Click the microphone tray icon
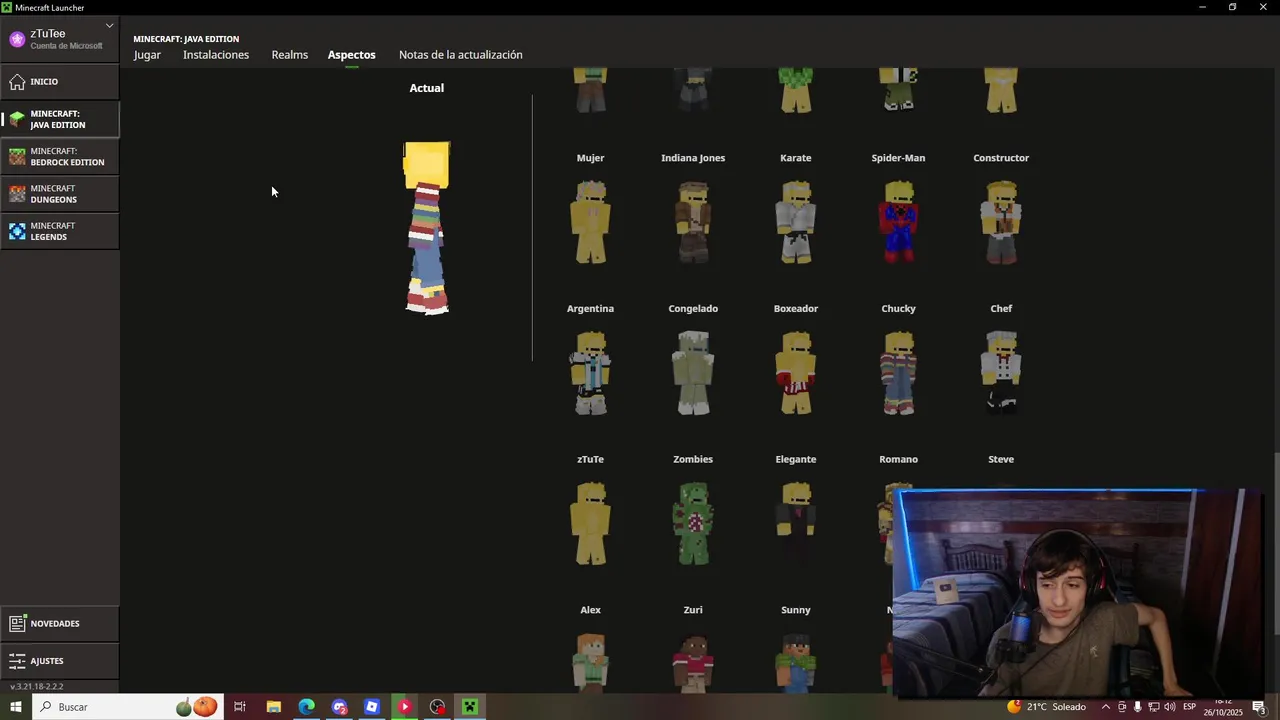Image resolution: width=1280 pixels, height=720 pixels. [1137, 707]
